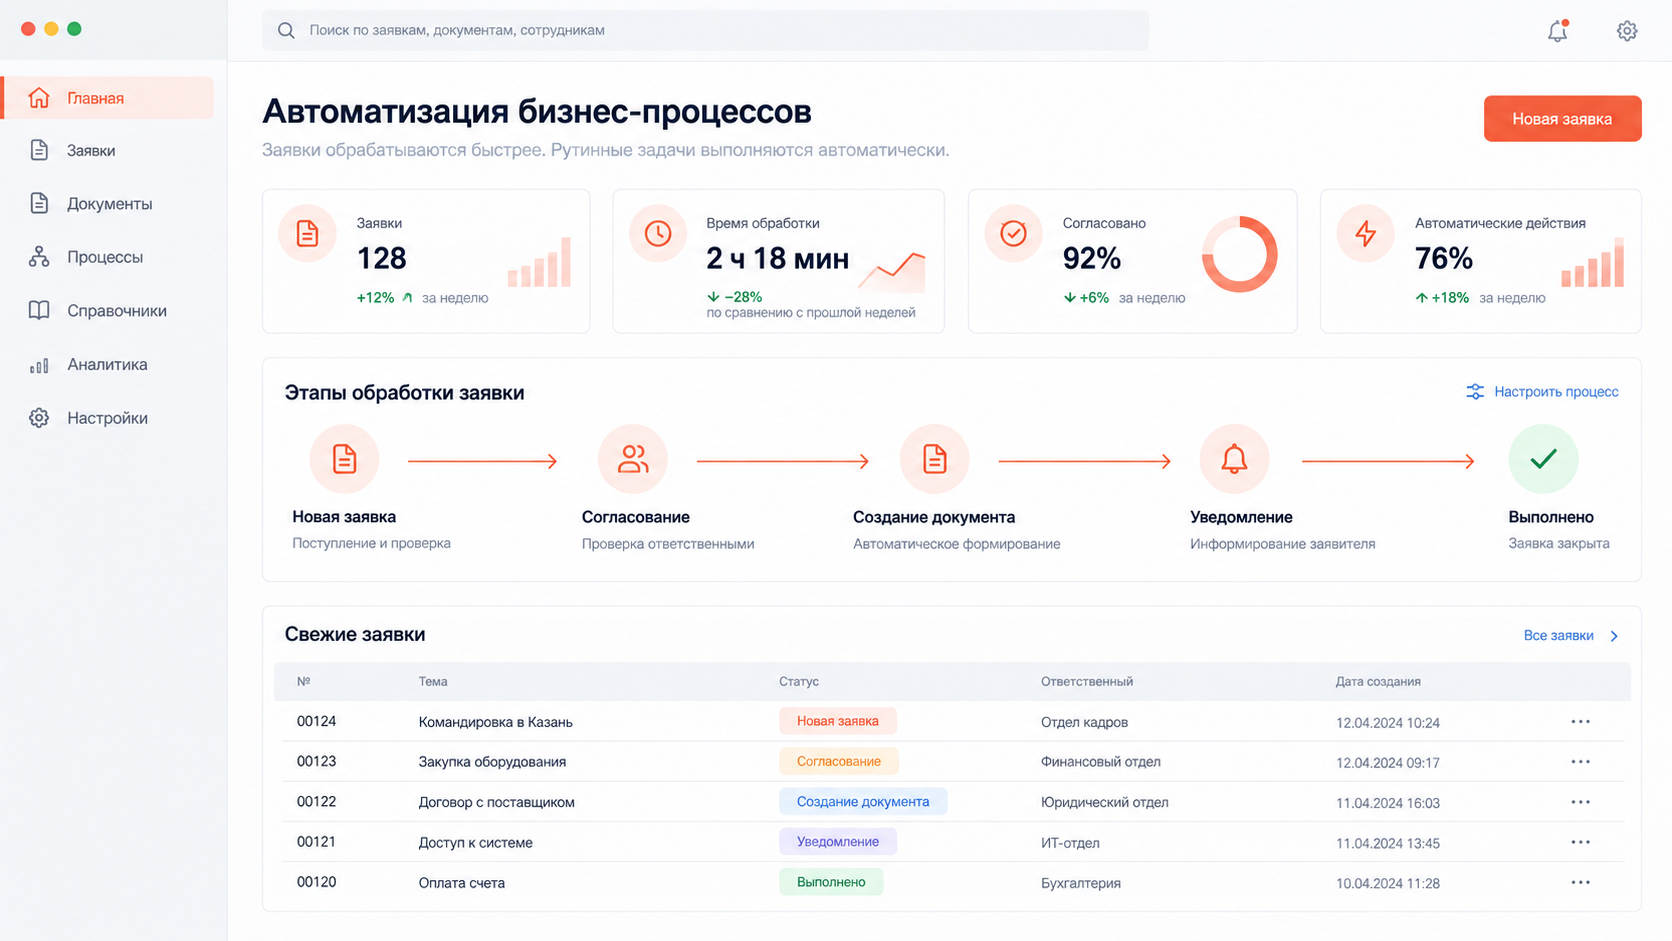Click the search field for заявки
This screenshot has height=941, width=1672.
(x=705, y=30)
